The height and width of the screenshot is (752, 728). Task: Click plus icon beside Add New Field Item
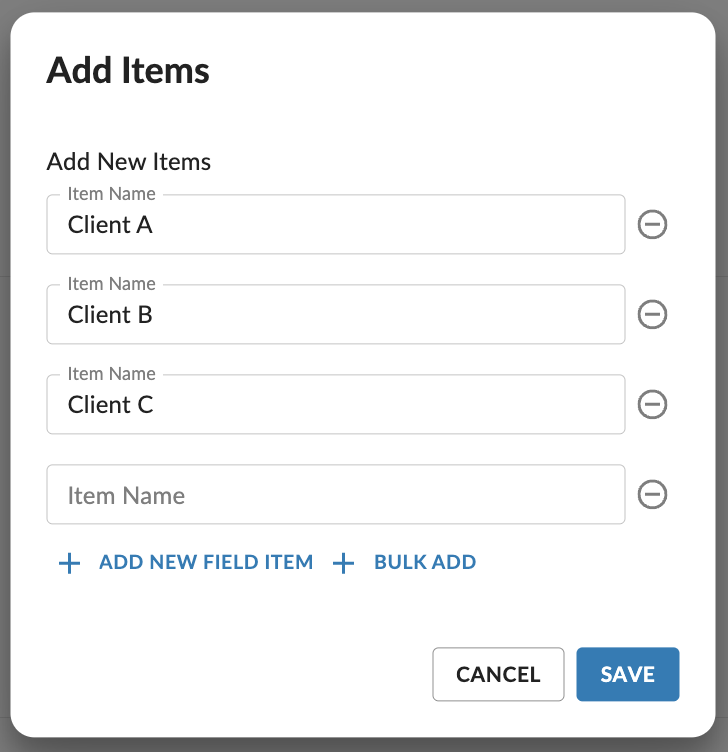tap(70, 563)
